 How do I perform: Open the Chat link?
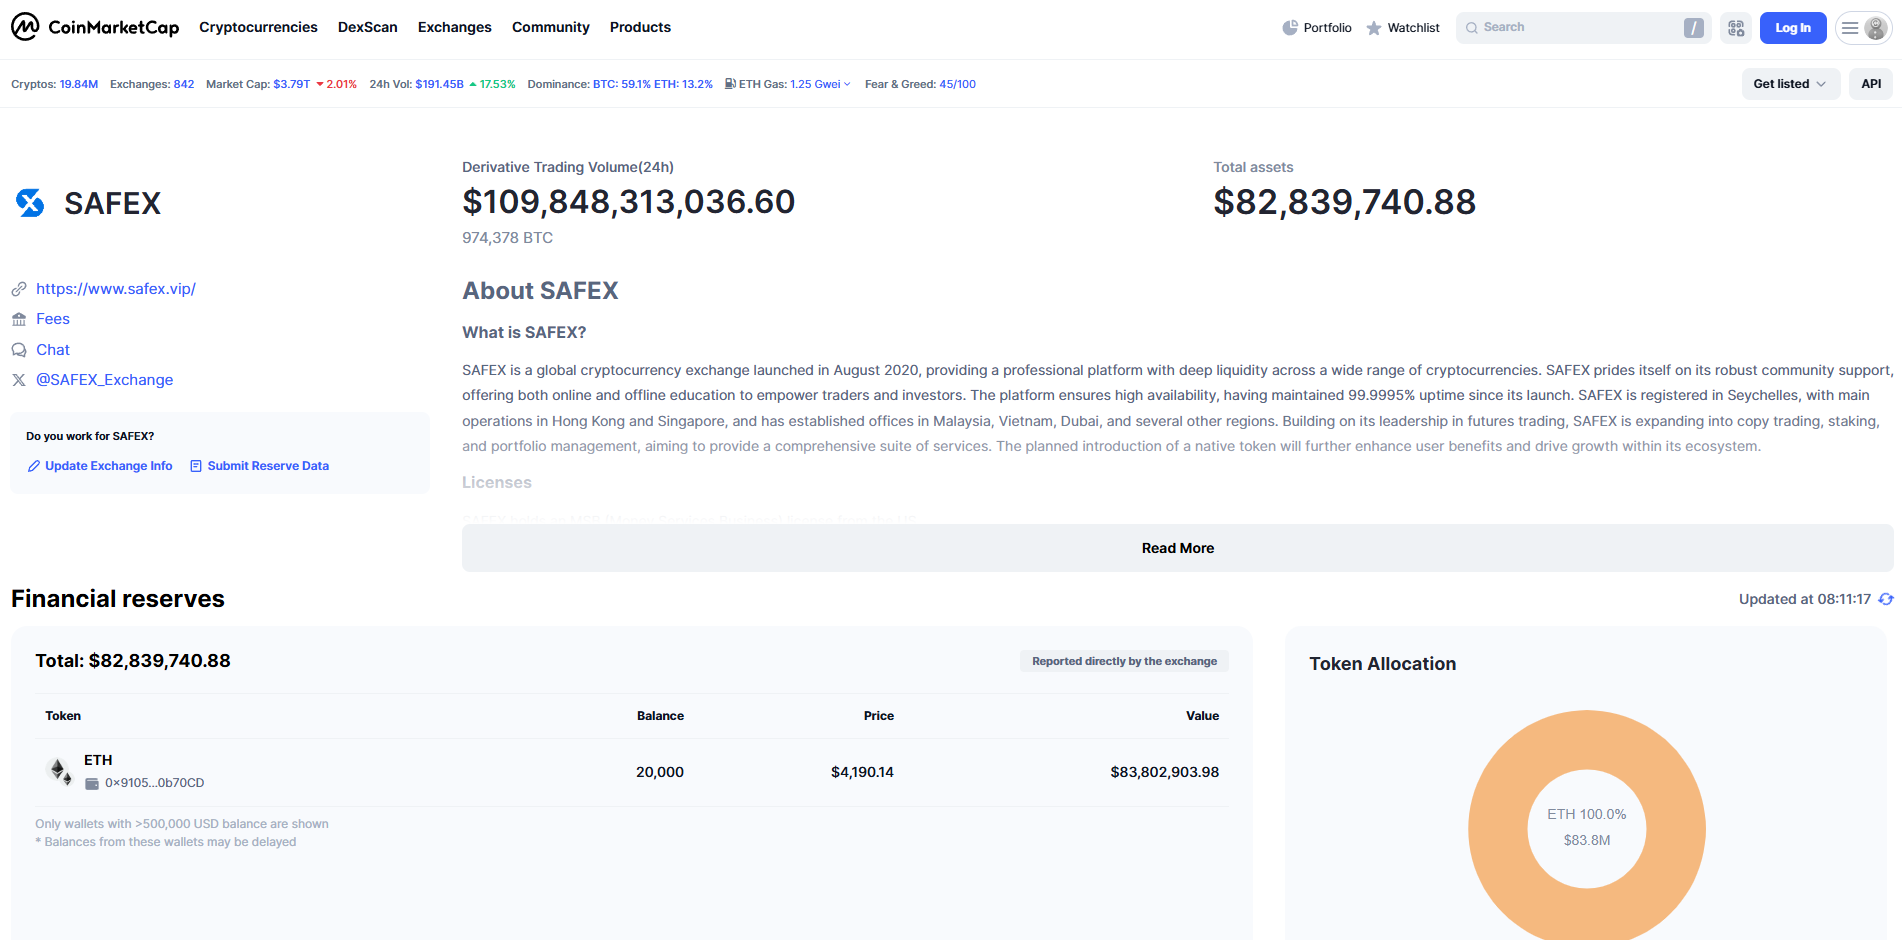53,350
